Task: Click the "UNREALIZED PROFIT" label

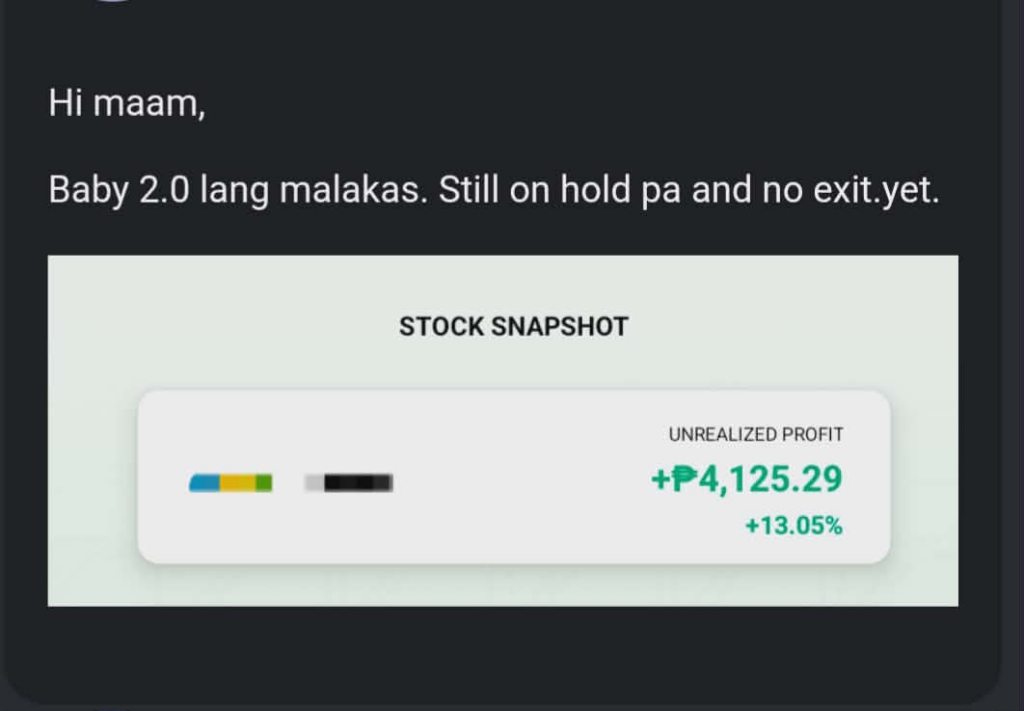Action: point(756,435)
